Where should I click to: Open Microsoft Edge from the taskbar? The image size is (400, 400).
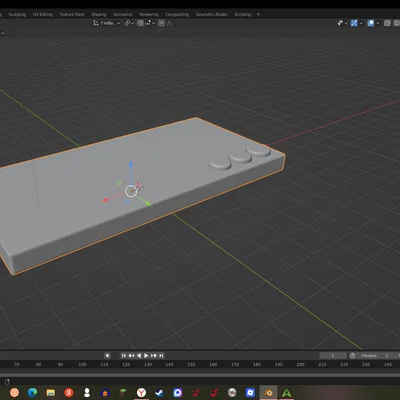[32, 393]
